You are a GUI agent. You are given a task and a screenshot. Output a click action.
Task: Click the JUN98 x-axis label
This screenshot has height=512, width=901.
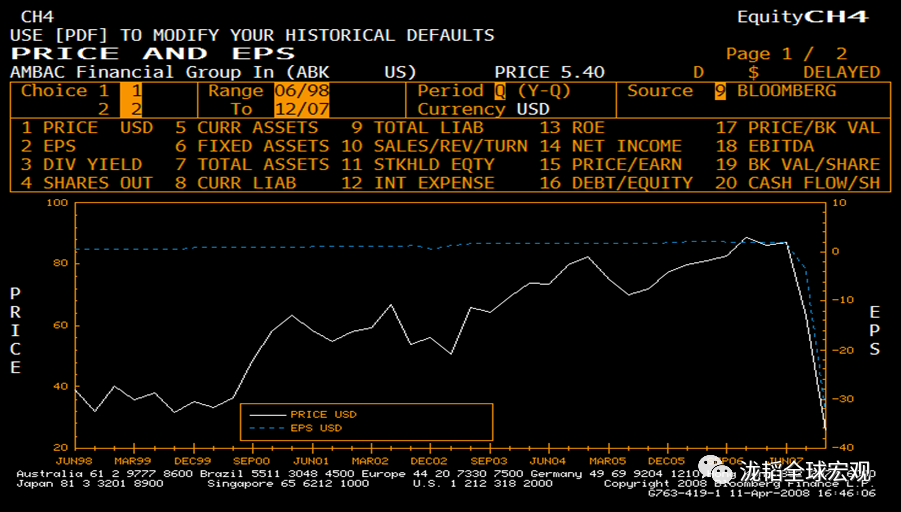click(74, 461)
